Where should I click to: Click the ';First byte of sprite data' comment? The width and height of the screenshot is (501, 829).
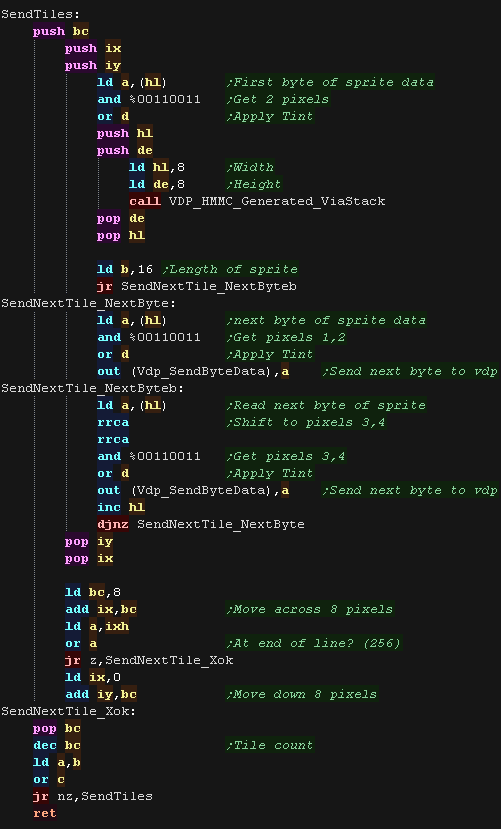[330, 82]
